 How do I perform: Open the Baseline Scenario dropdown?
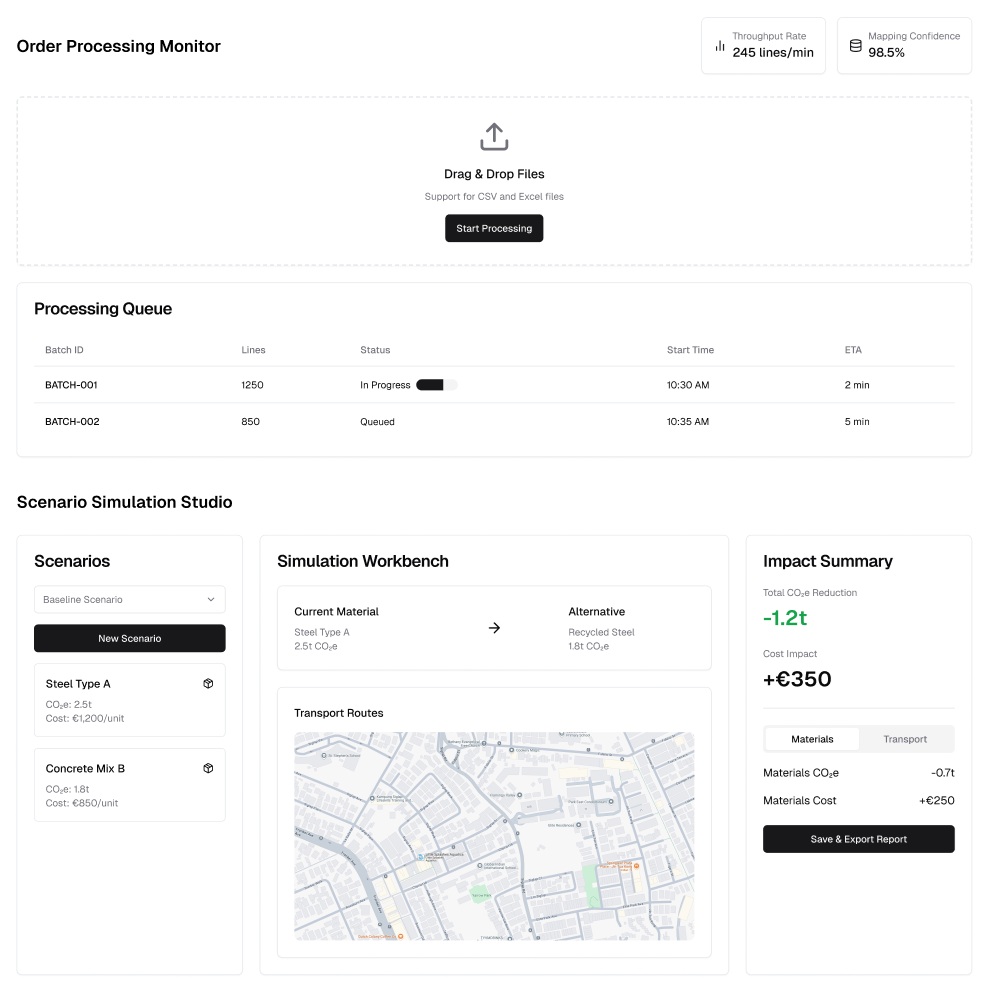tap(130, 599)
